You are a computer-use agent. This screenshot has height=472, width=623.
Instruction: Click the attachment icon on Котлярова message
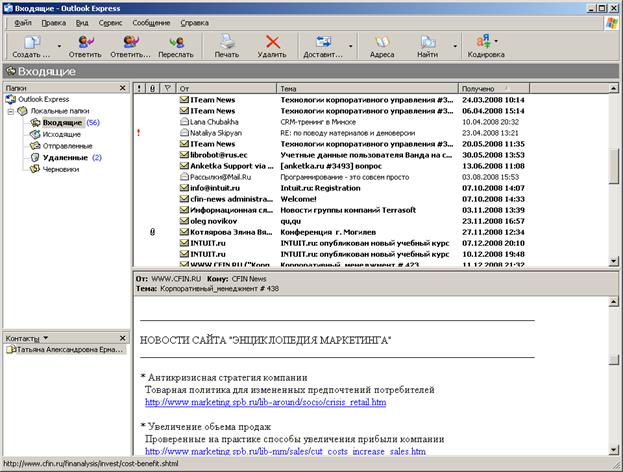point(152,232)
